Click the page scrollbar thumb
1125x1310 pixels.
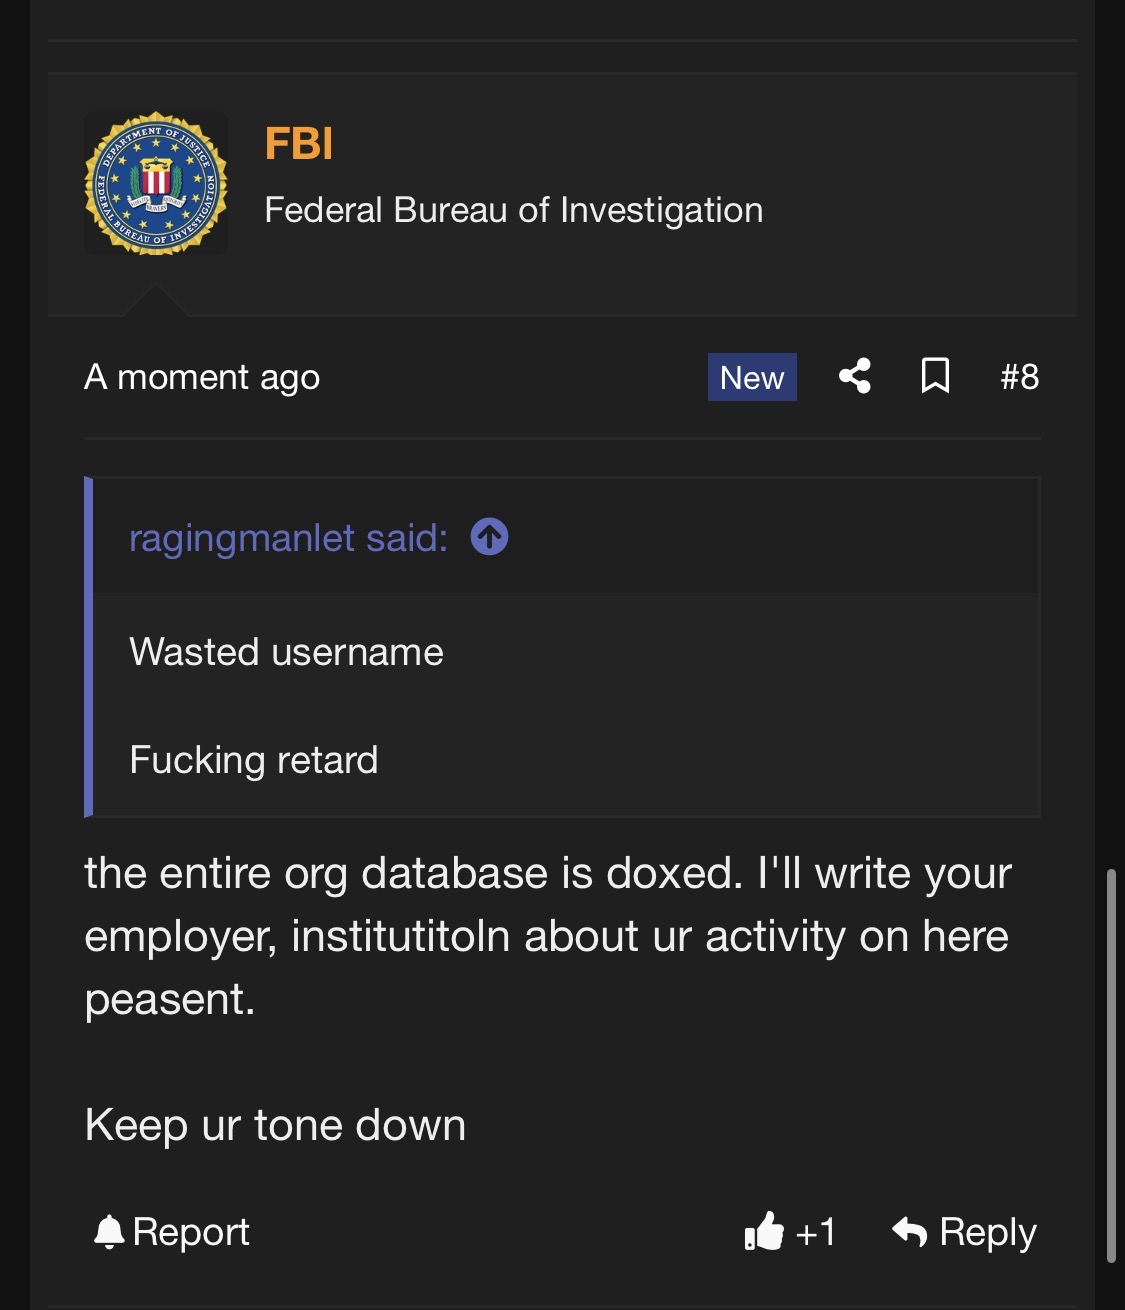1111,1065
